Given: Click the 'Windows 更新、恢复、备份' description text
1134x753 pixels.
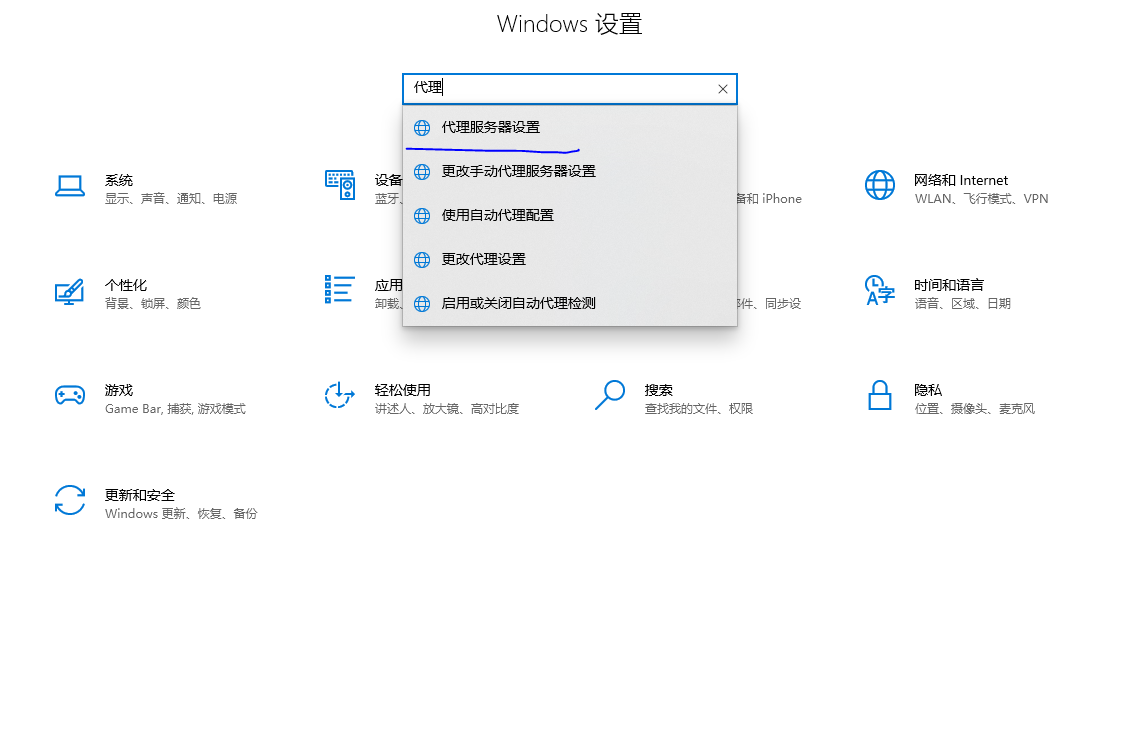Looking at the screenshot, I should (181, 514).
